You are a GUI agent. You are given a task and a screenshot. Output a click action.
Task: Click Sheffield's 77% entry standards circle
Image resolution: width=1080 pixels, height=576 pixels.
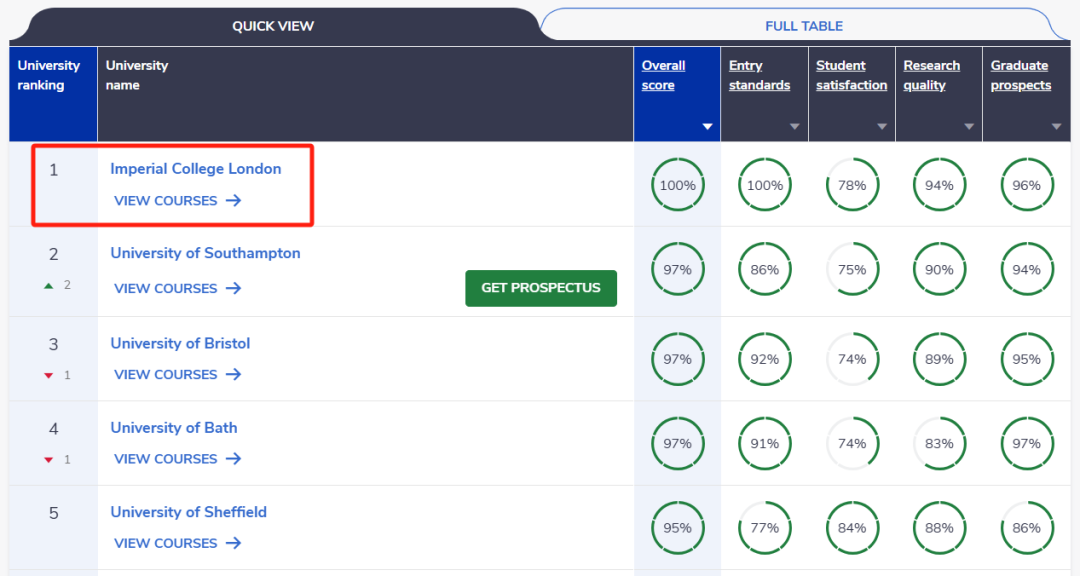coord(765,528)
